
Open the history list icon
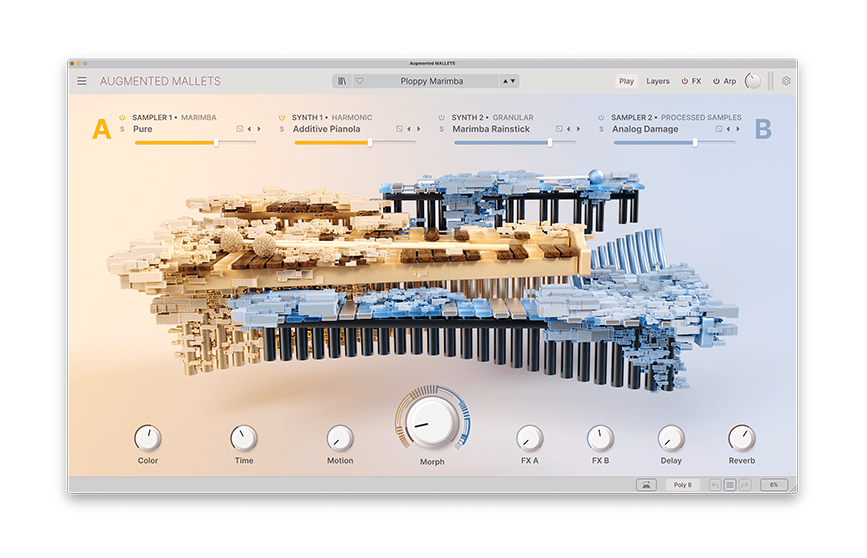coord(730,485)
